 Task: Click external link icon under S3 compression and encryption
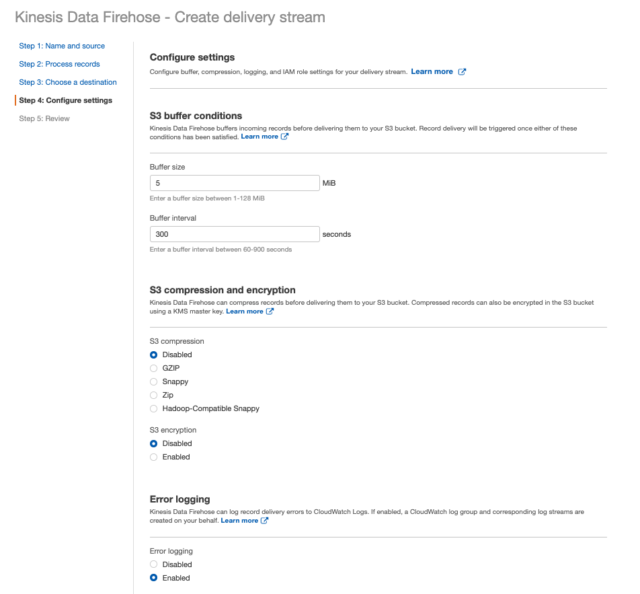[x=270, y=311]
